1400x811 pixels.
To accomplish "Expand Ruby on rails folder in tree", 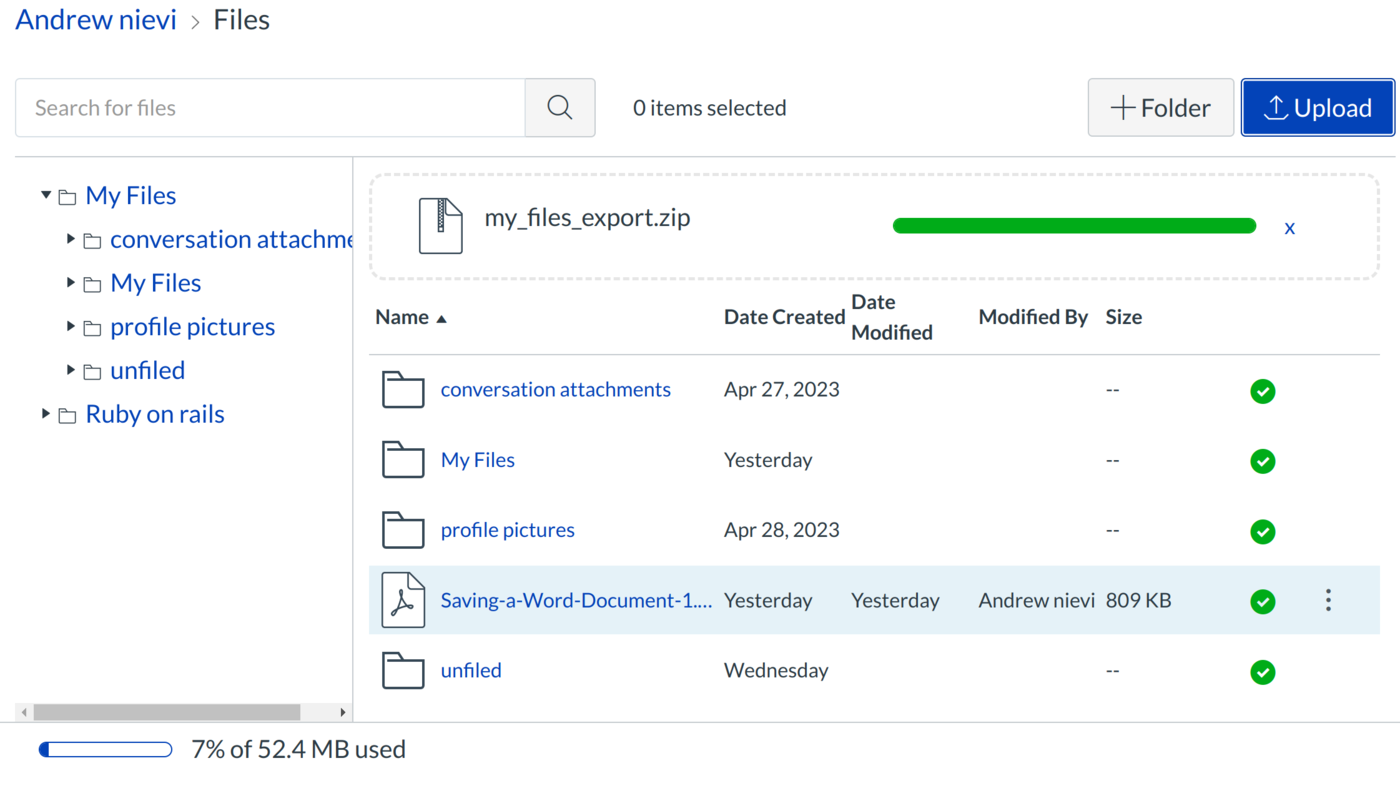I will 46,414.
